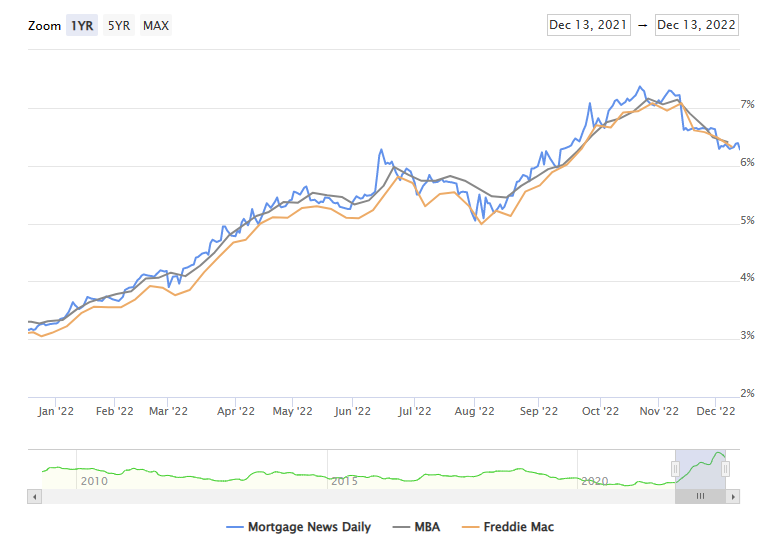Viewport: 766px width, 544px height.
Task: Click the 3% y-axis label
Action: [x=747, y=335]
